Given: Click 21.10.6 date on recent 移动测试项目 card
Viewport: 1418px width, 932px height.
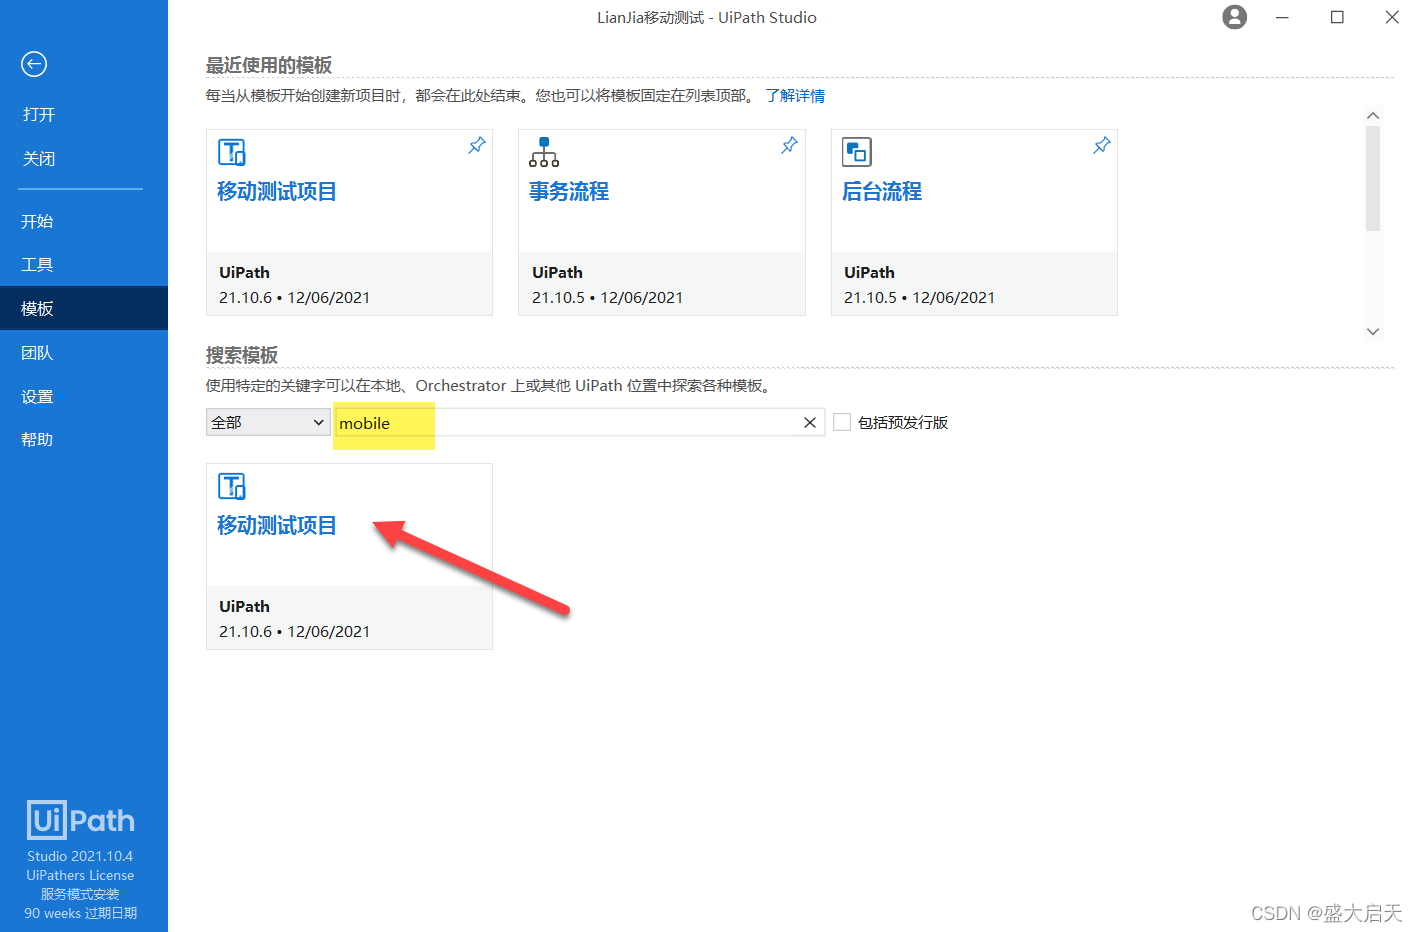Looking at the screenshot, I should (x=295, y=297).
